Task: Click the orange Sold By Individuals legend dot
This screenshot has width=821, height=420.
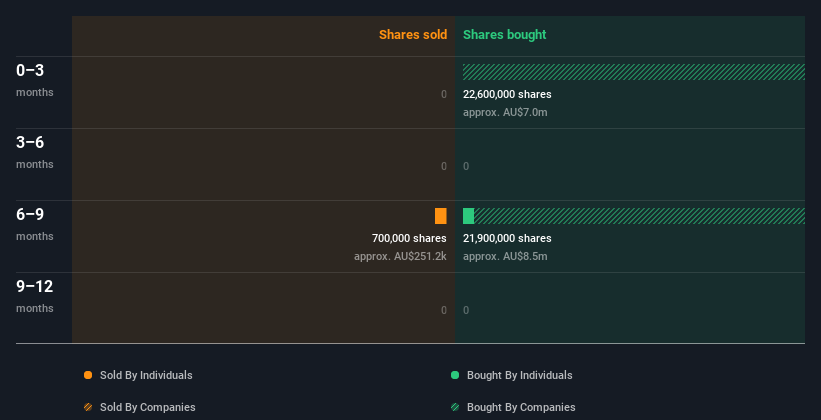Action: (x=88, y=375)
